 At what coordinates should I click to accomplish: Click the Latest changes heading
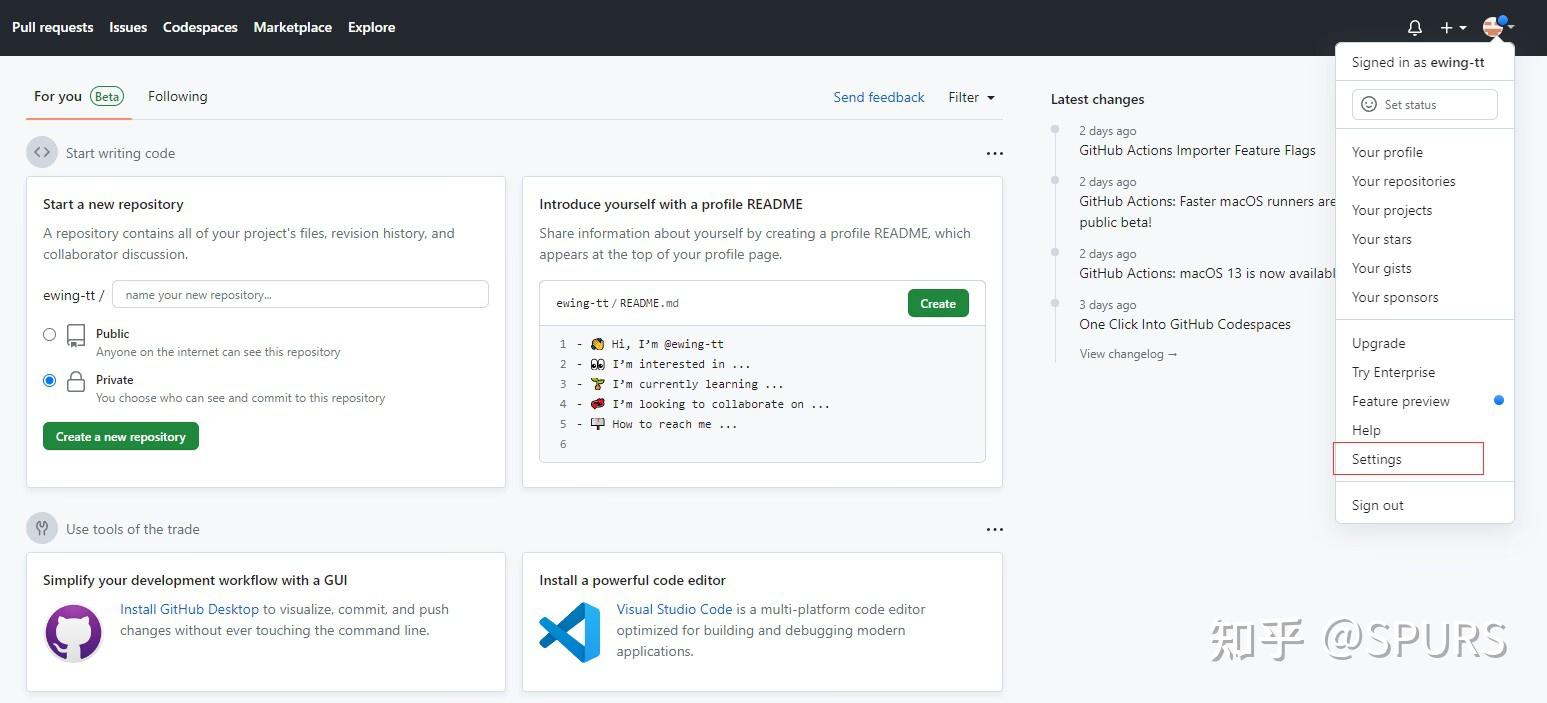pyautogui.click(x=1097, y=99)
